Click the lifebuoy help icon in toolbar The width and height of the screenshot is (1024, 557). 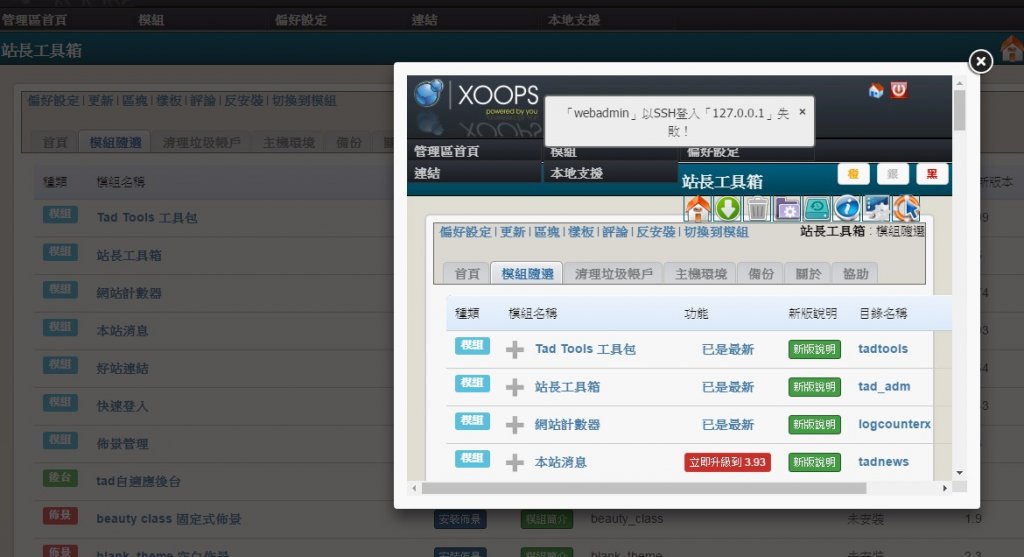click(x=906, y=208)
